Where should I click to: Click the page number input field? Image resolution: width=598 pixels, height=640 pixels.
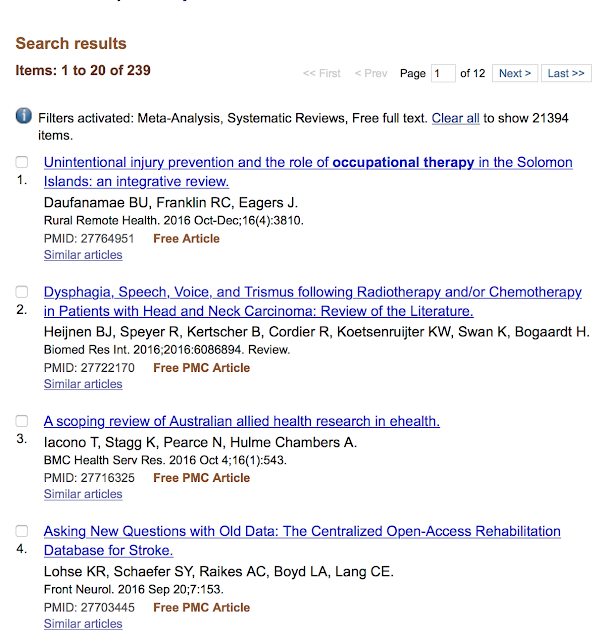coord(443,73)
